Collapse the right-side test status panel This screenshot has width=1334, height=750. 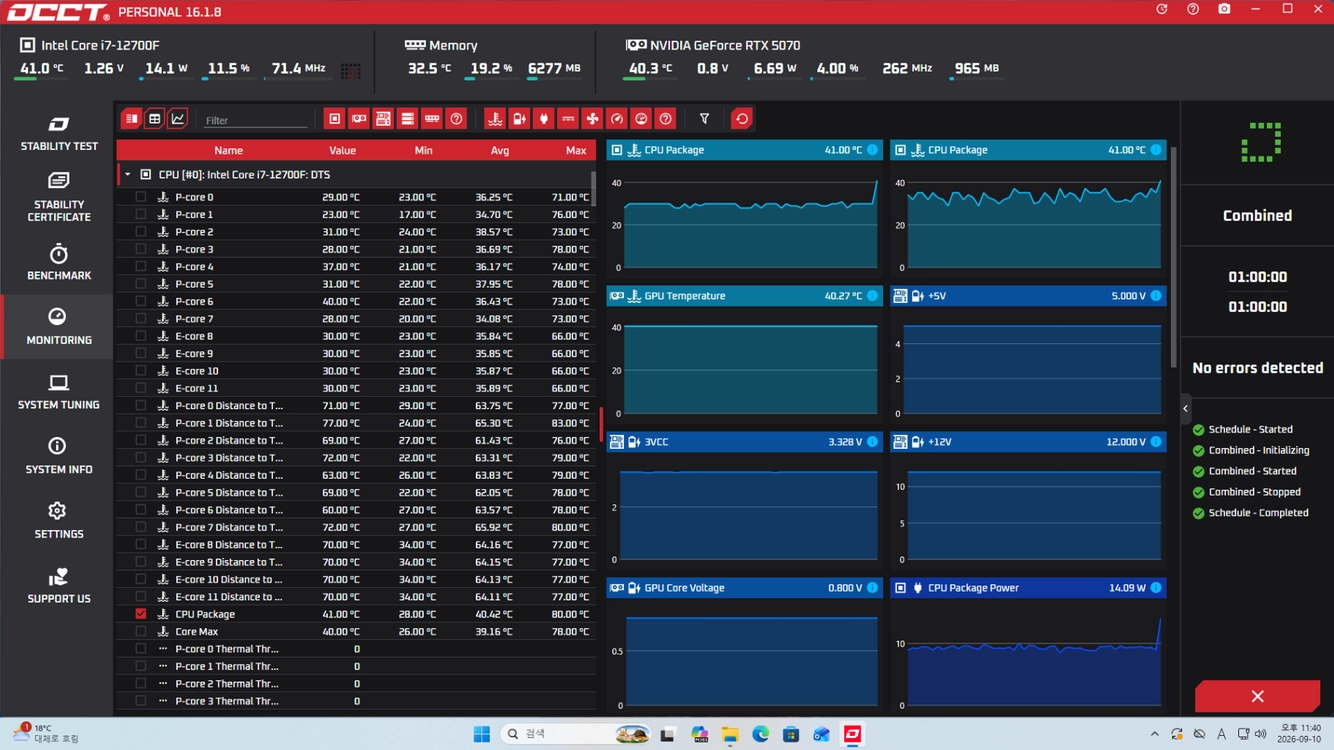click(x=1186, y=408)
